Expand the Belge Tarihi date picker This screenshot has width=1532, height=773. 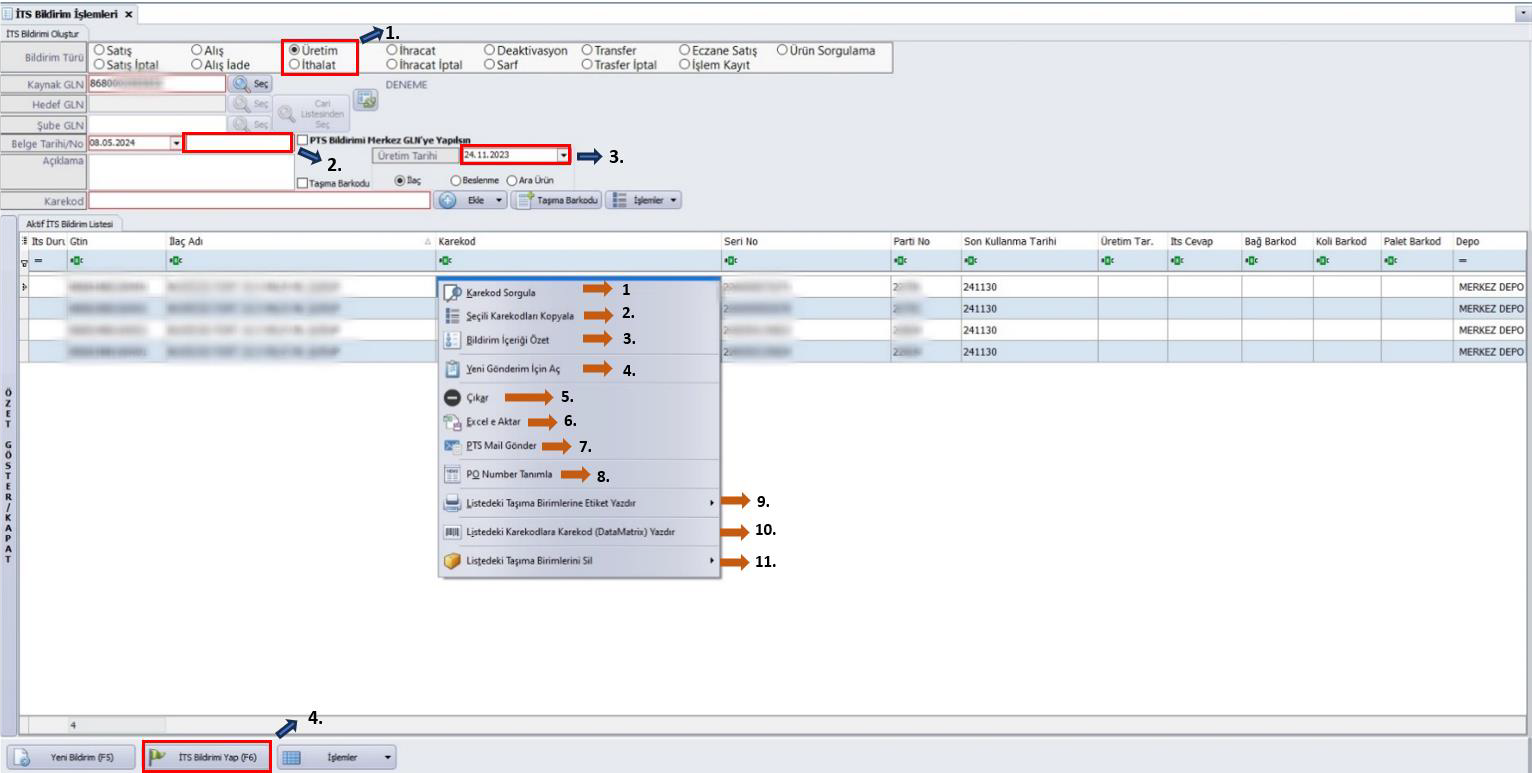(x=176, y=143)
